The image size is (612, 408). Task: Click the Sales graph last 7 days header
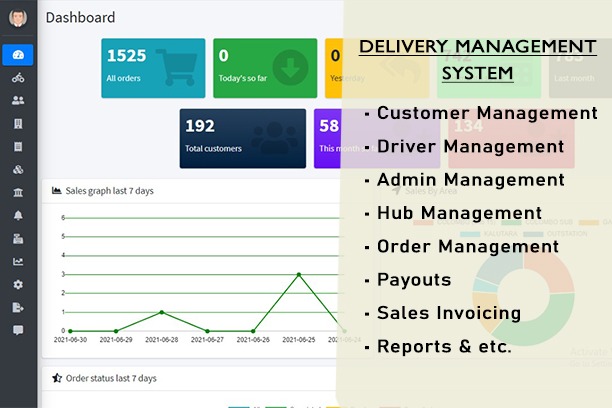[103, 190]
